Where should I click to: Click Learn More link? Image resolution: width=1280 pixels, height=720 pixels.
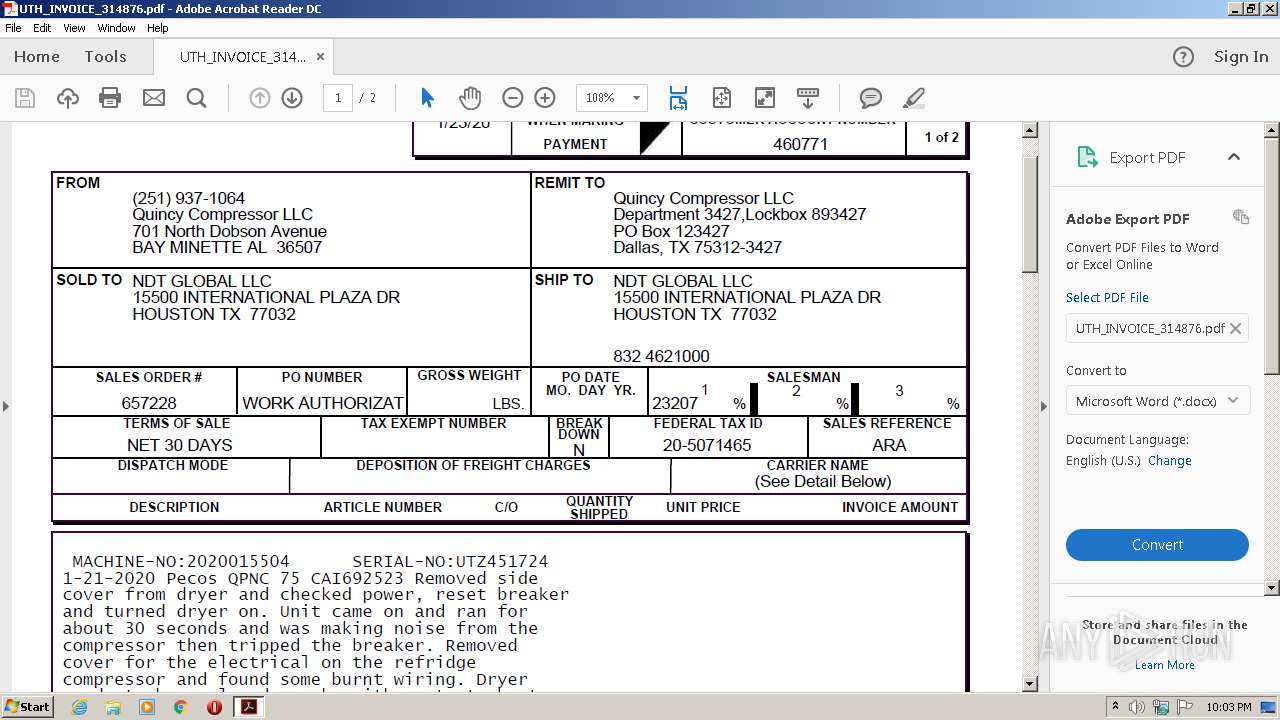(x=1164, y=665)
